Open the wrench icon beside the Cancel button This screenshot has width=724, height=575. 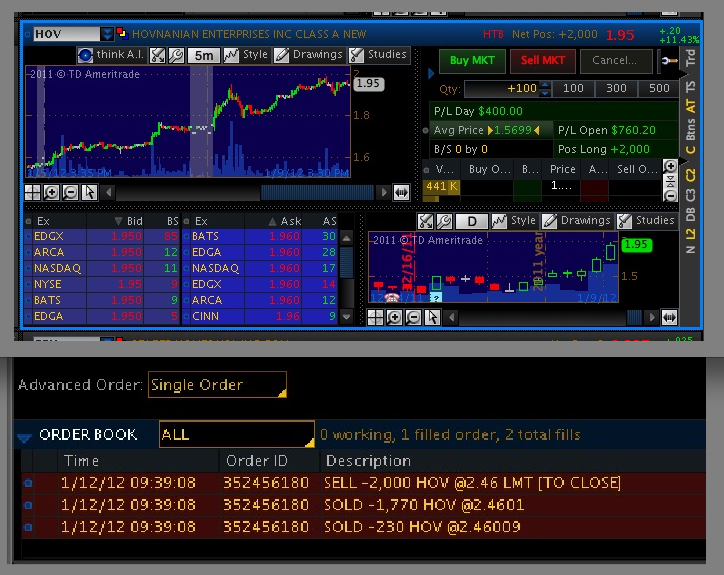tap(670, 61)
